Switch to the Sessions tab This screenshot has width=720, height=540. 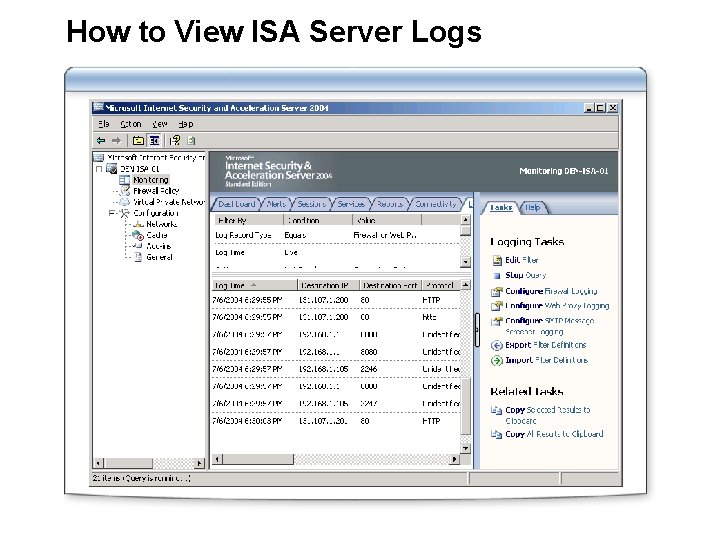(311, 204)
